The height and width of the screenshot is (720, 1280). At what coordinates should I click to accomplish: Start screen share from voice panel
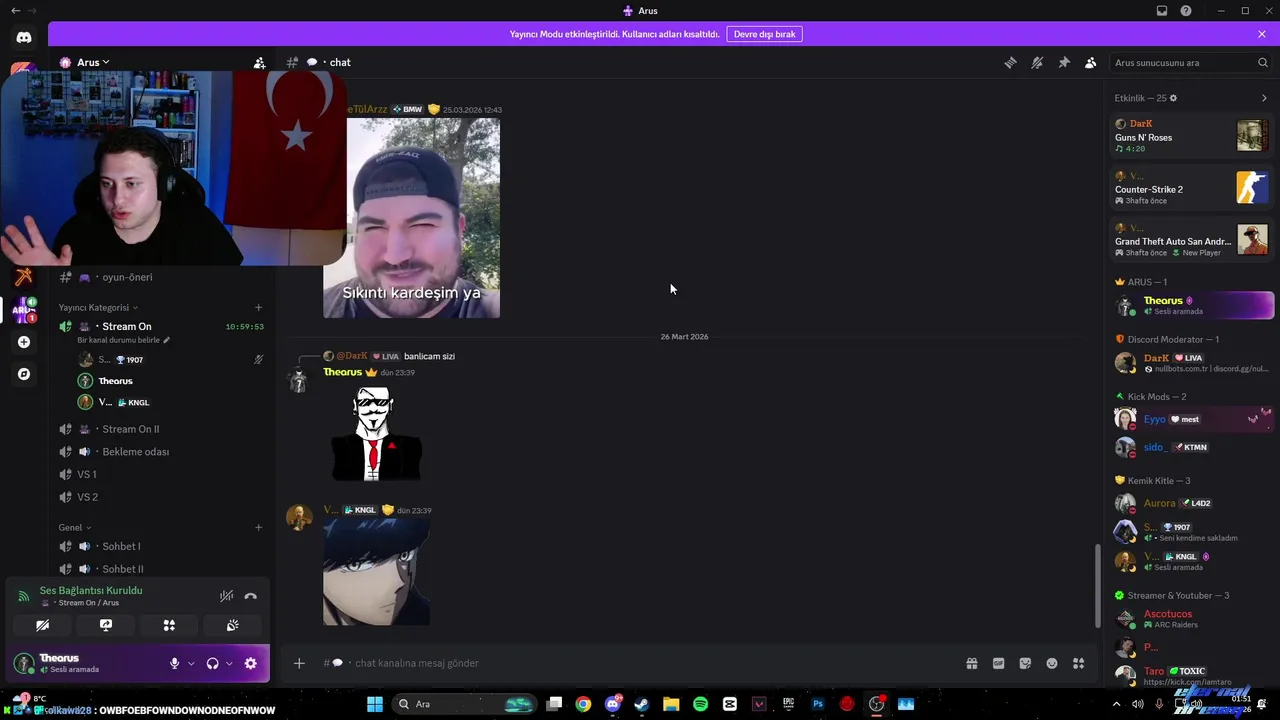click(x=106, y=625)
